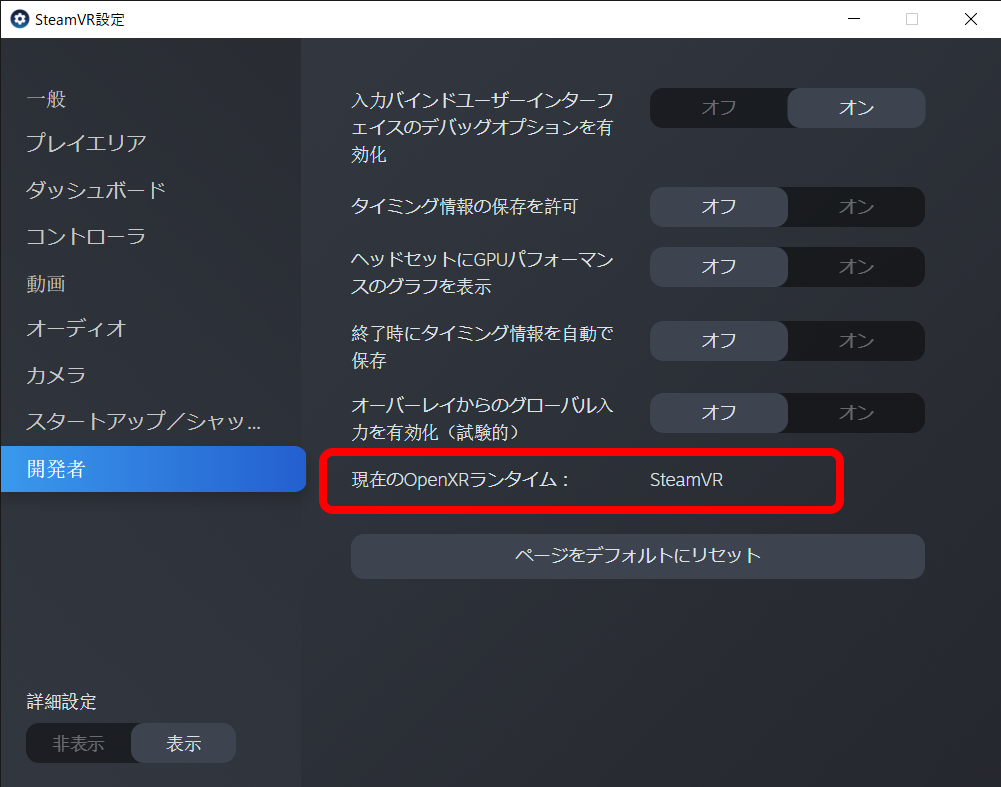Screen dimensions: 1001x787
Task: Select the 開発者 tab
Action: pyautogui.click(x=56, y=469)
